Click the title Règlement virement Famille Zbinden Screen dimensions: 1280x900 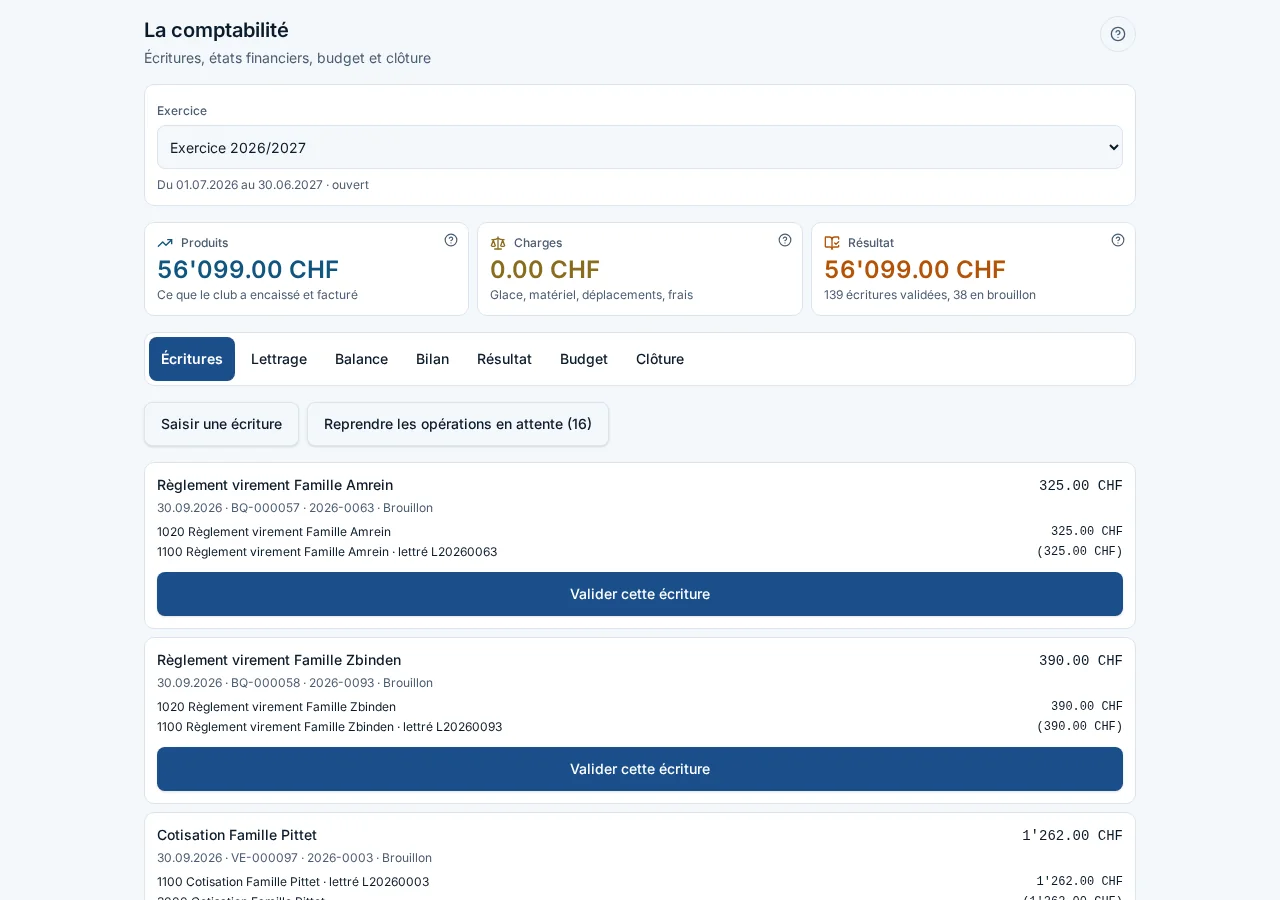(x=279, y=660)
